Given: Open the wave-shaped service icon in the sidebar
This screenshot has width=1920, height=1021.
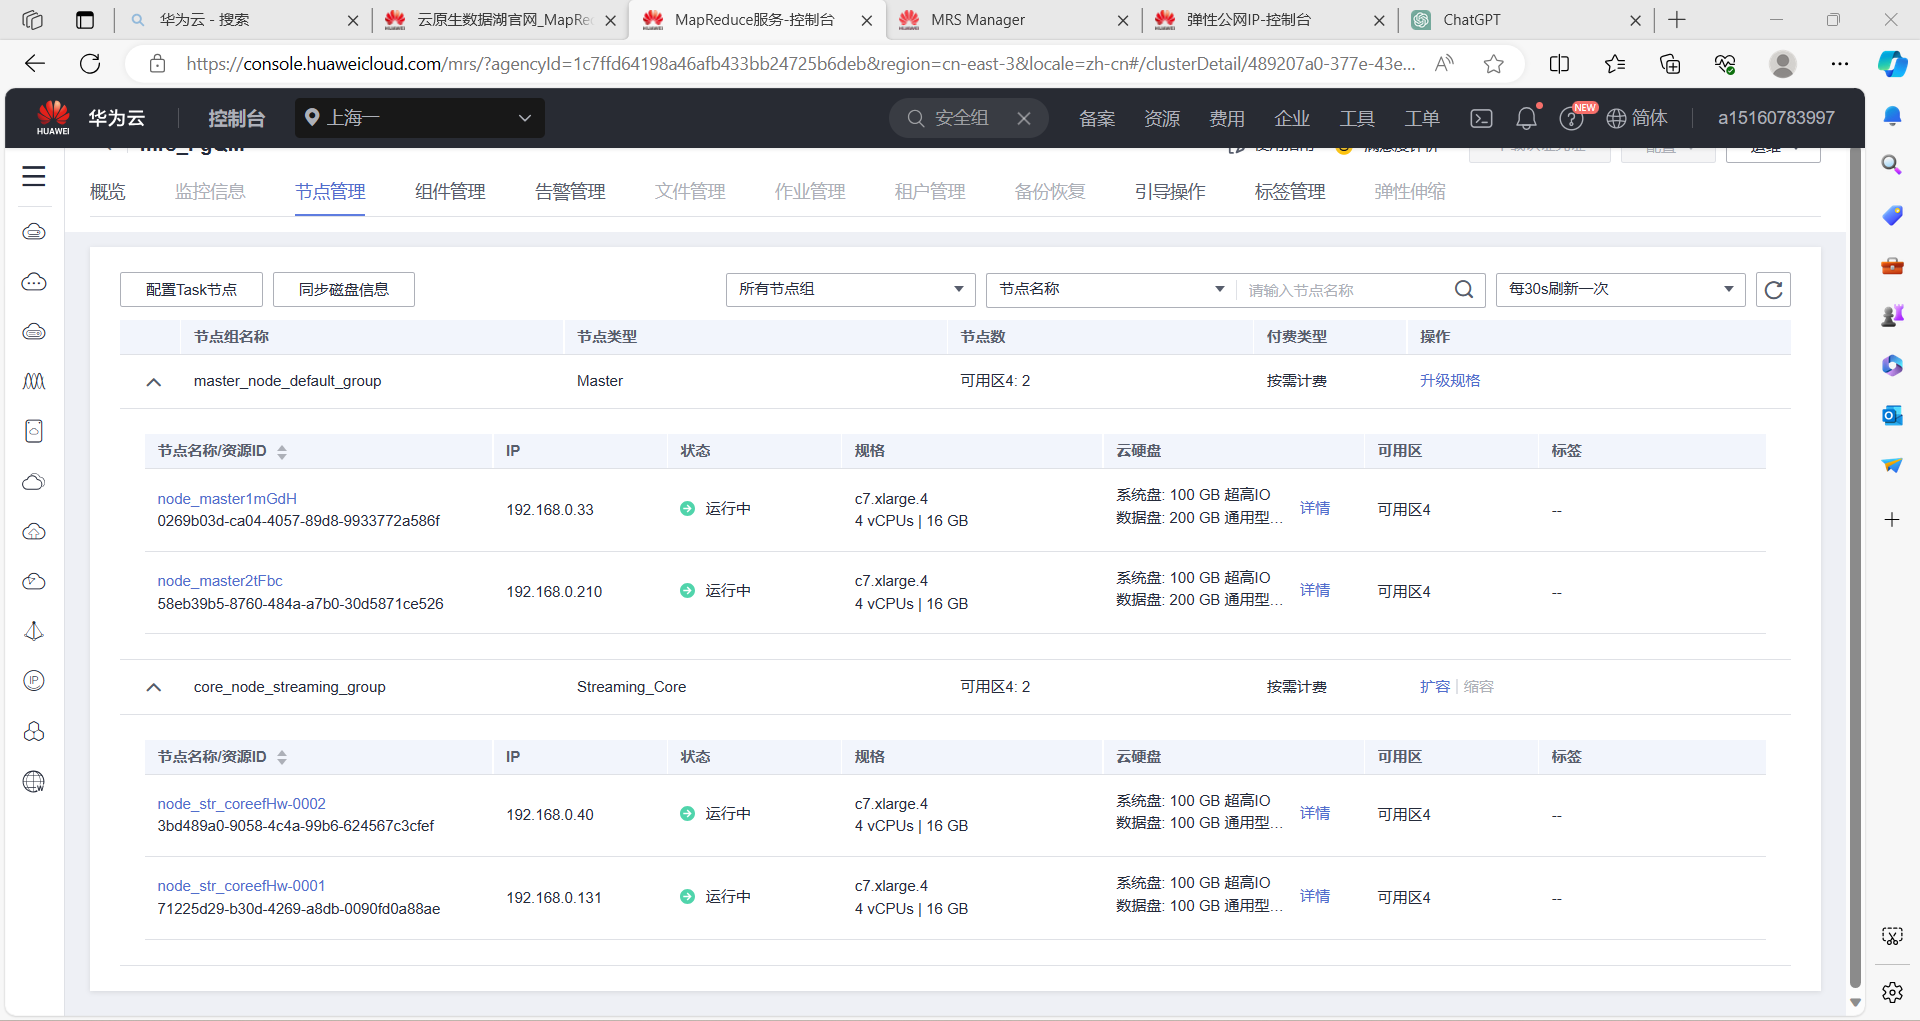Looking at the screenshot, I should (x=34, y=381).
